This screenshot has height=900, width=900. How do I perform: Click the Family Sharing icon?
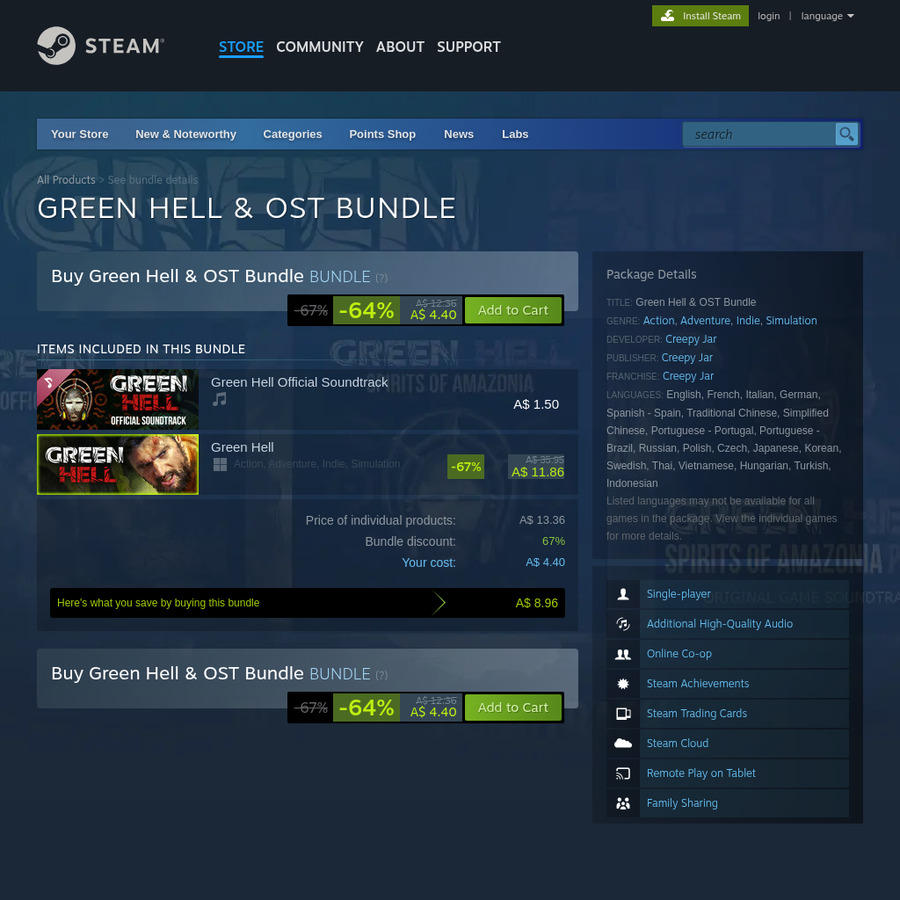click(623, 803)
